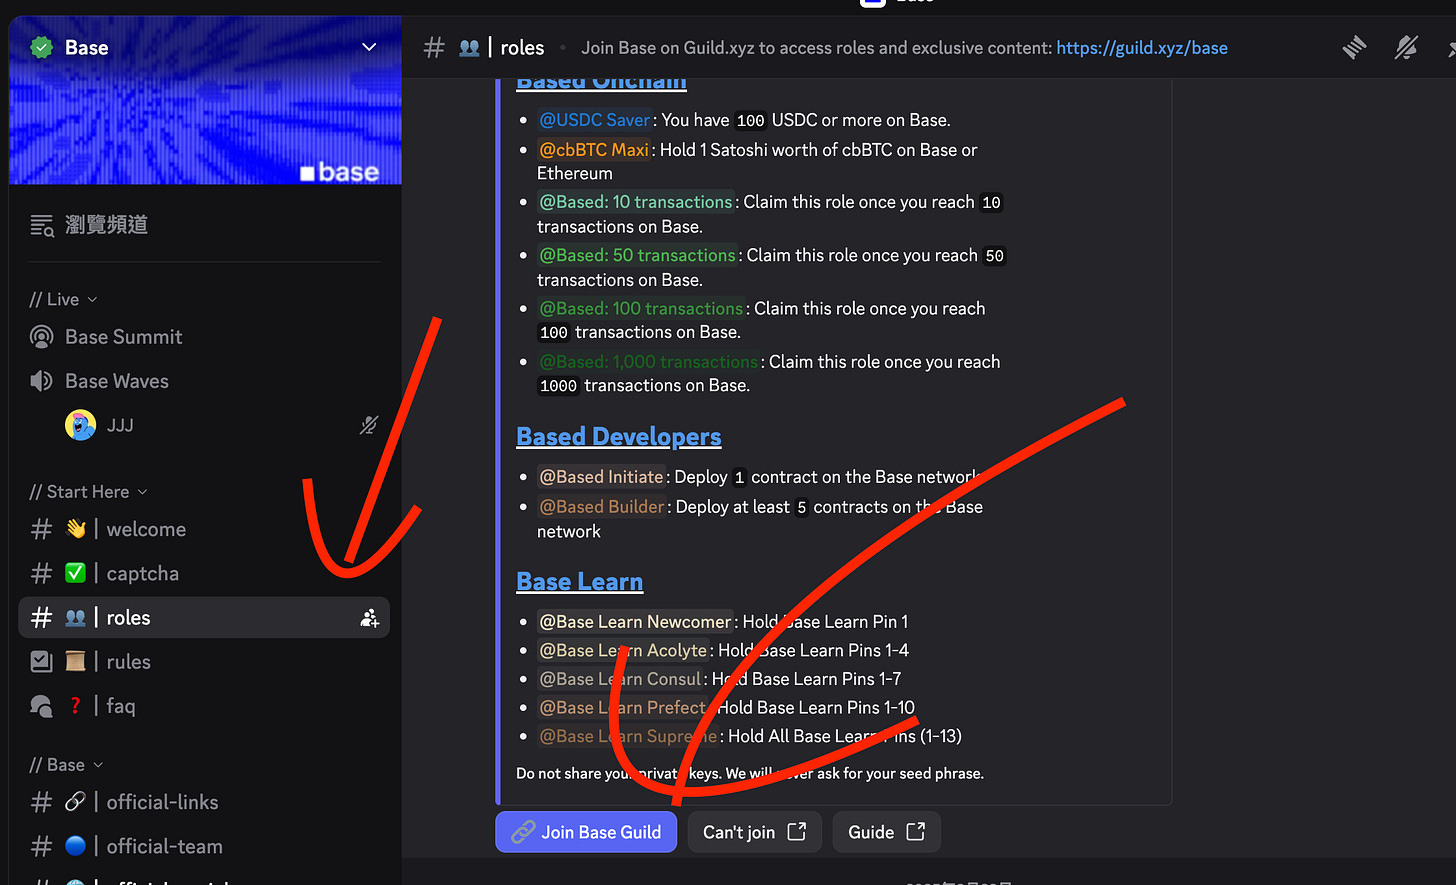Screen dimensions: 1456x885
Task: Open the threads icon in the header
Action: (x=1354, y=47)
